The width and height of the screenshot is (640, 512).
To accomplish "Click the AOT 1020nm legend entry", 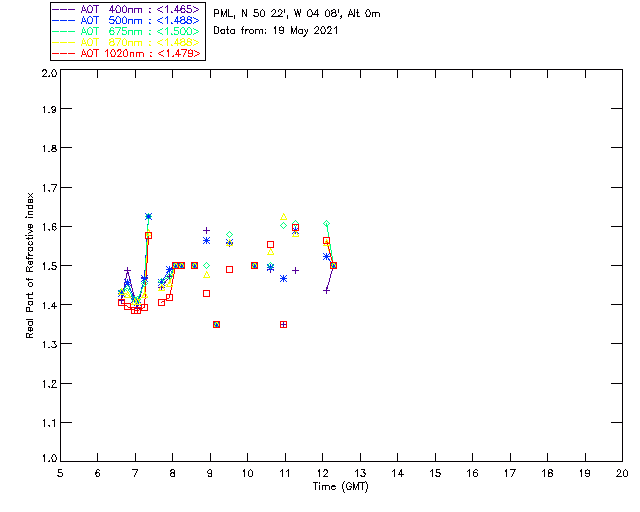I will coord(127,53).
